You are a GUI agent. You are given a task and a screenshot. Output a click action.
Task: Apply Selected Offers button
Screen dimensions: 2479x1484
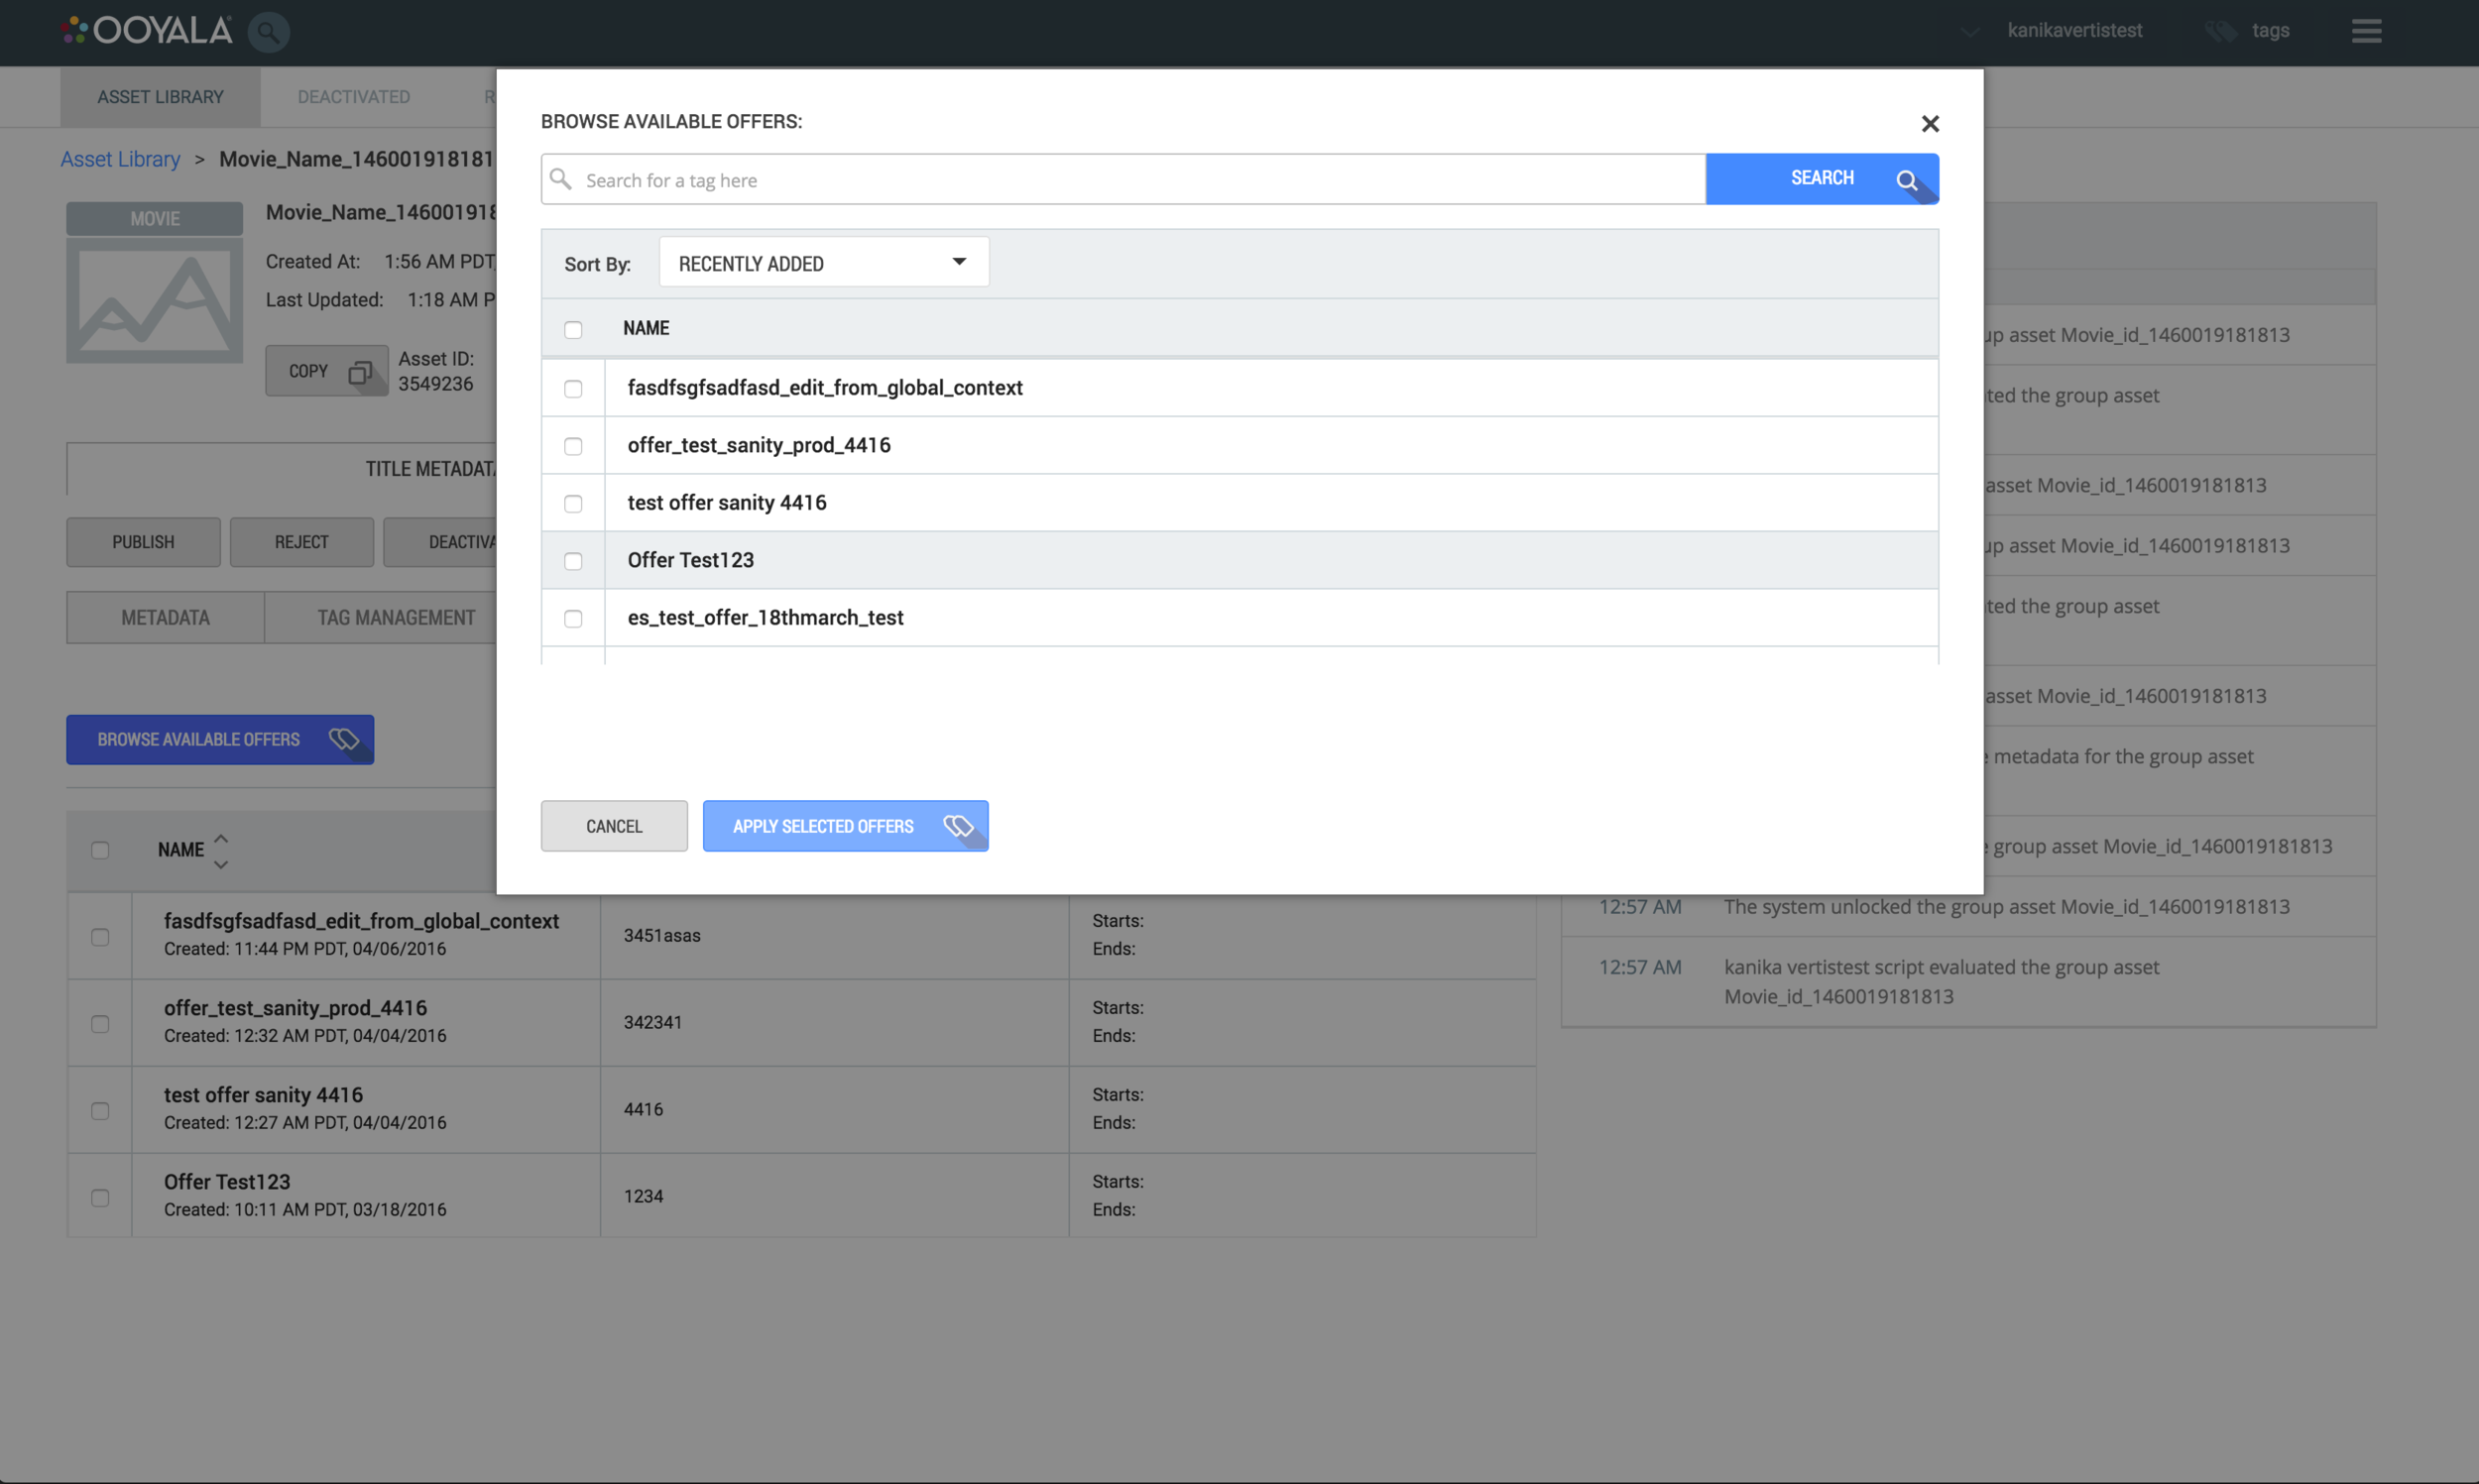click(845, 826)
